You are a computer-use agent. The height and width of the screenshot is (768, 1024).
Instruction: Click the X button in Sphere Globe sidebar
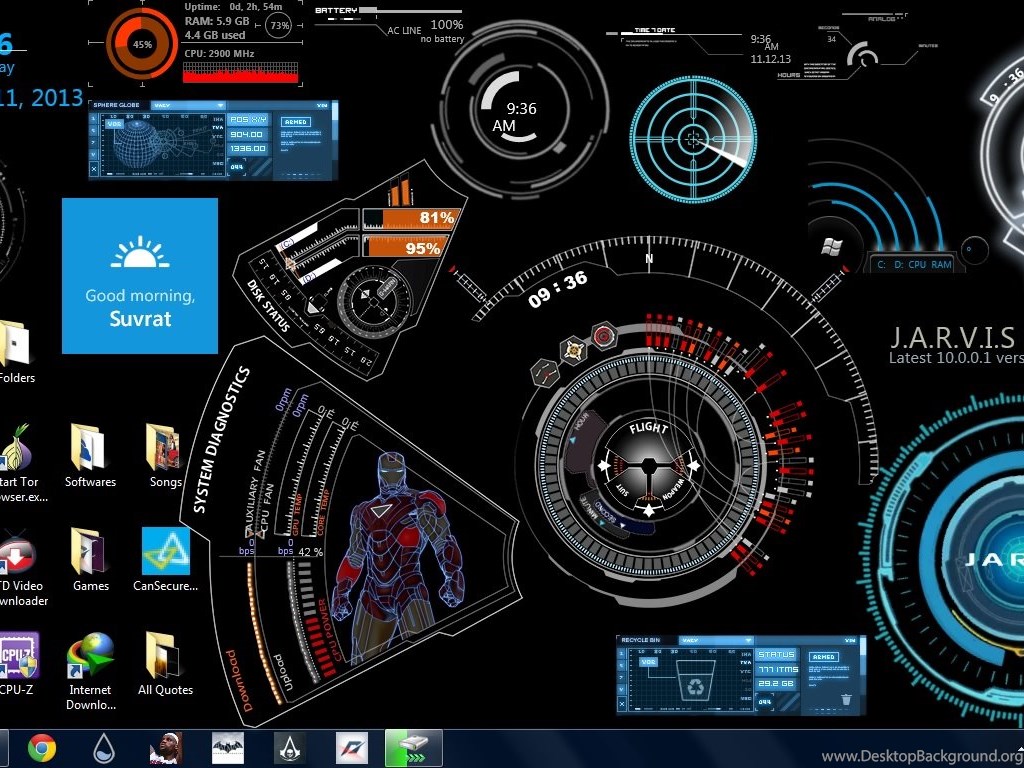coord(93,169)
